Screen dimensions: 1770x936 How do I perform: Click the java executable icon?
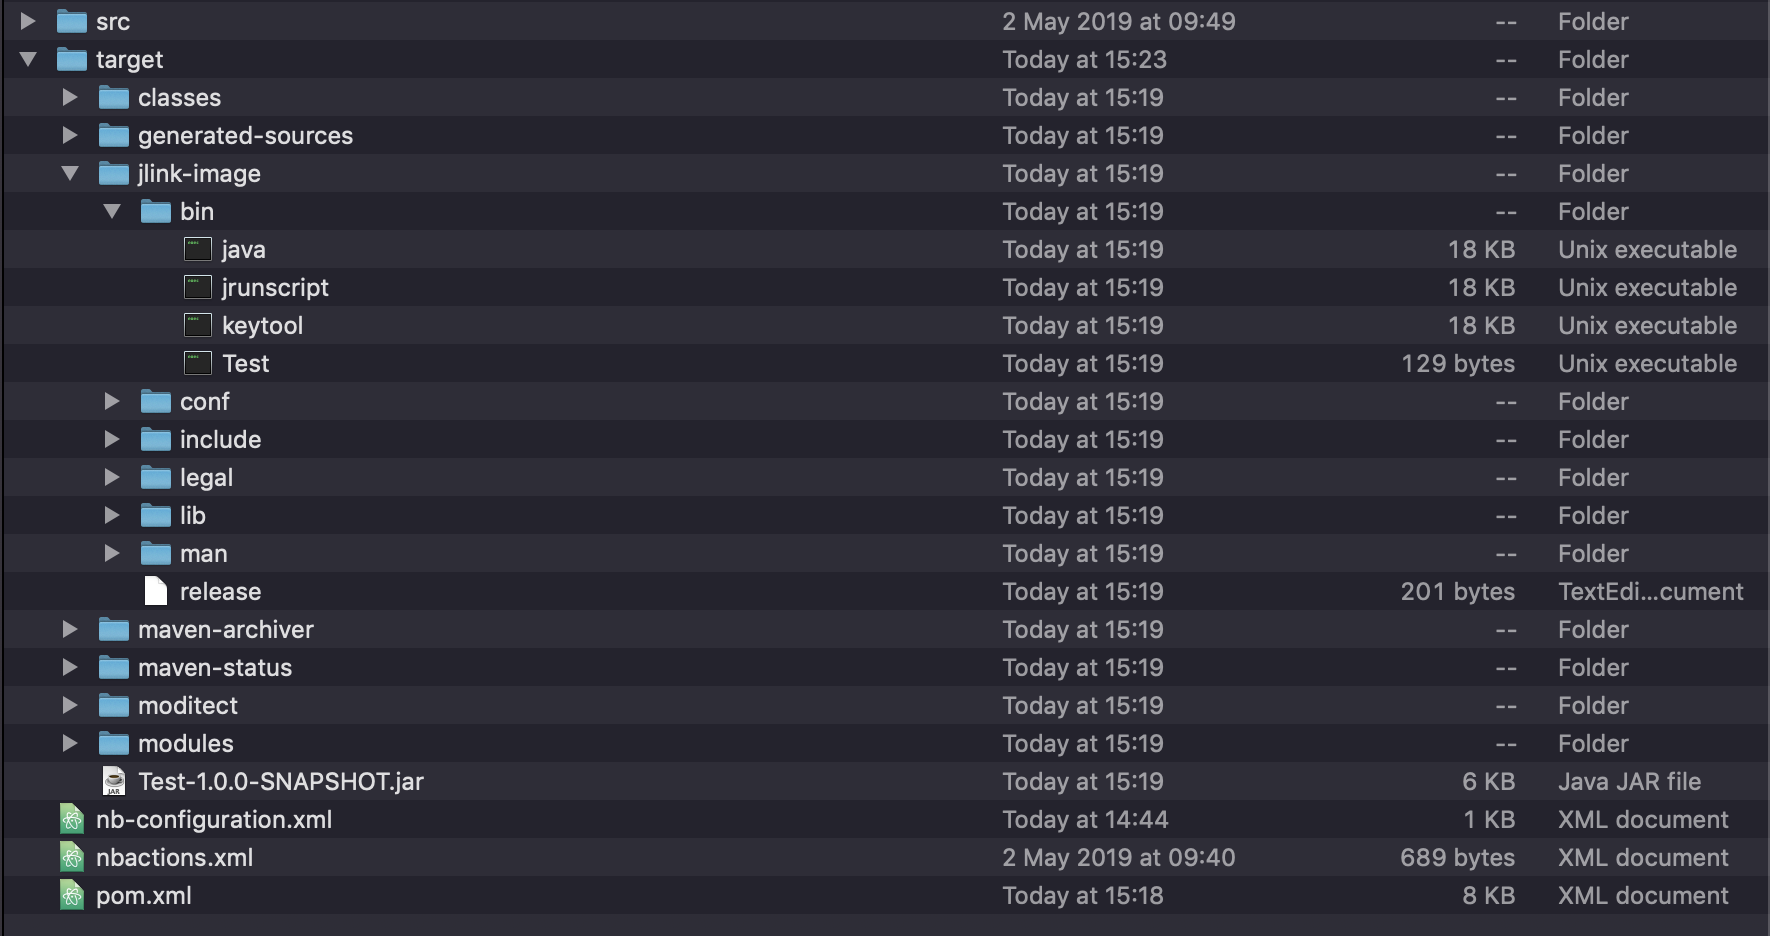(x=198, y=250)
